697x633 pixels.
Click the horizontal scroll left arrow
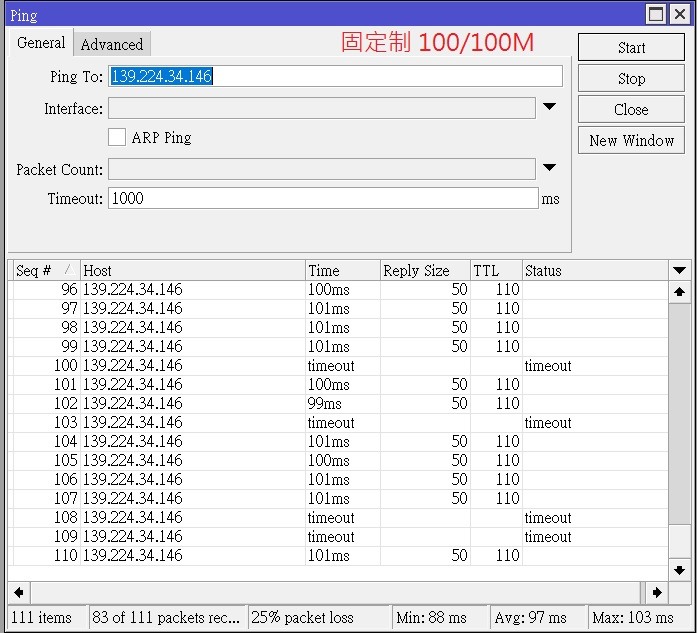coord(19,592)
